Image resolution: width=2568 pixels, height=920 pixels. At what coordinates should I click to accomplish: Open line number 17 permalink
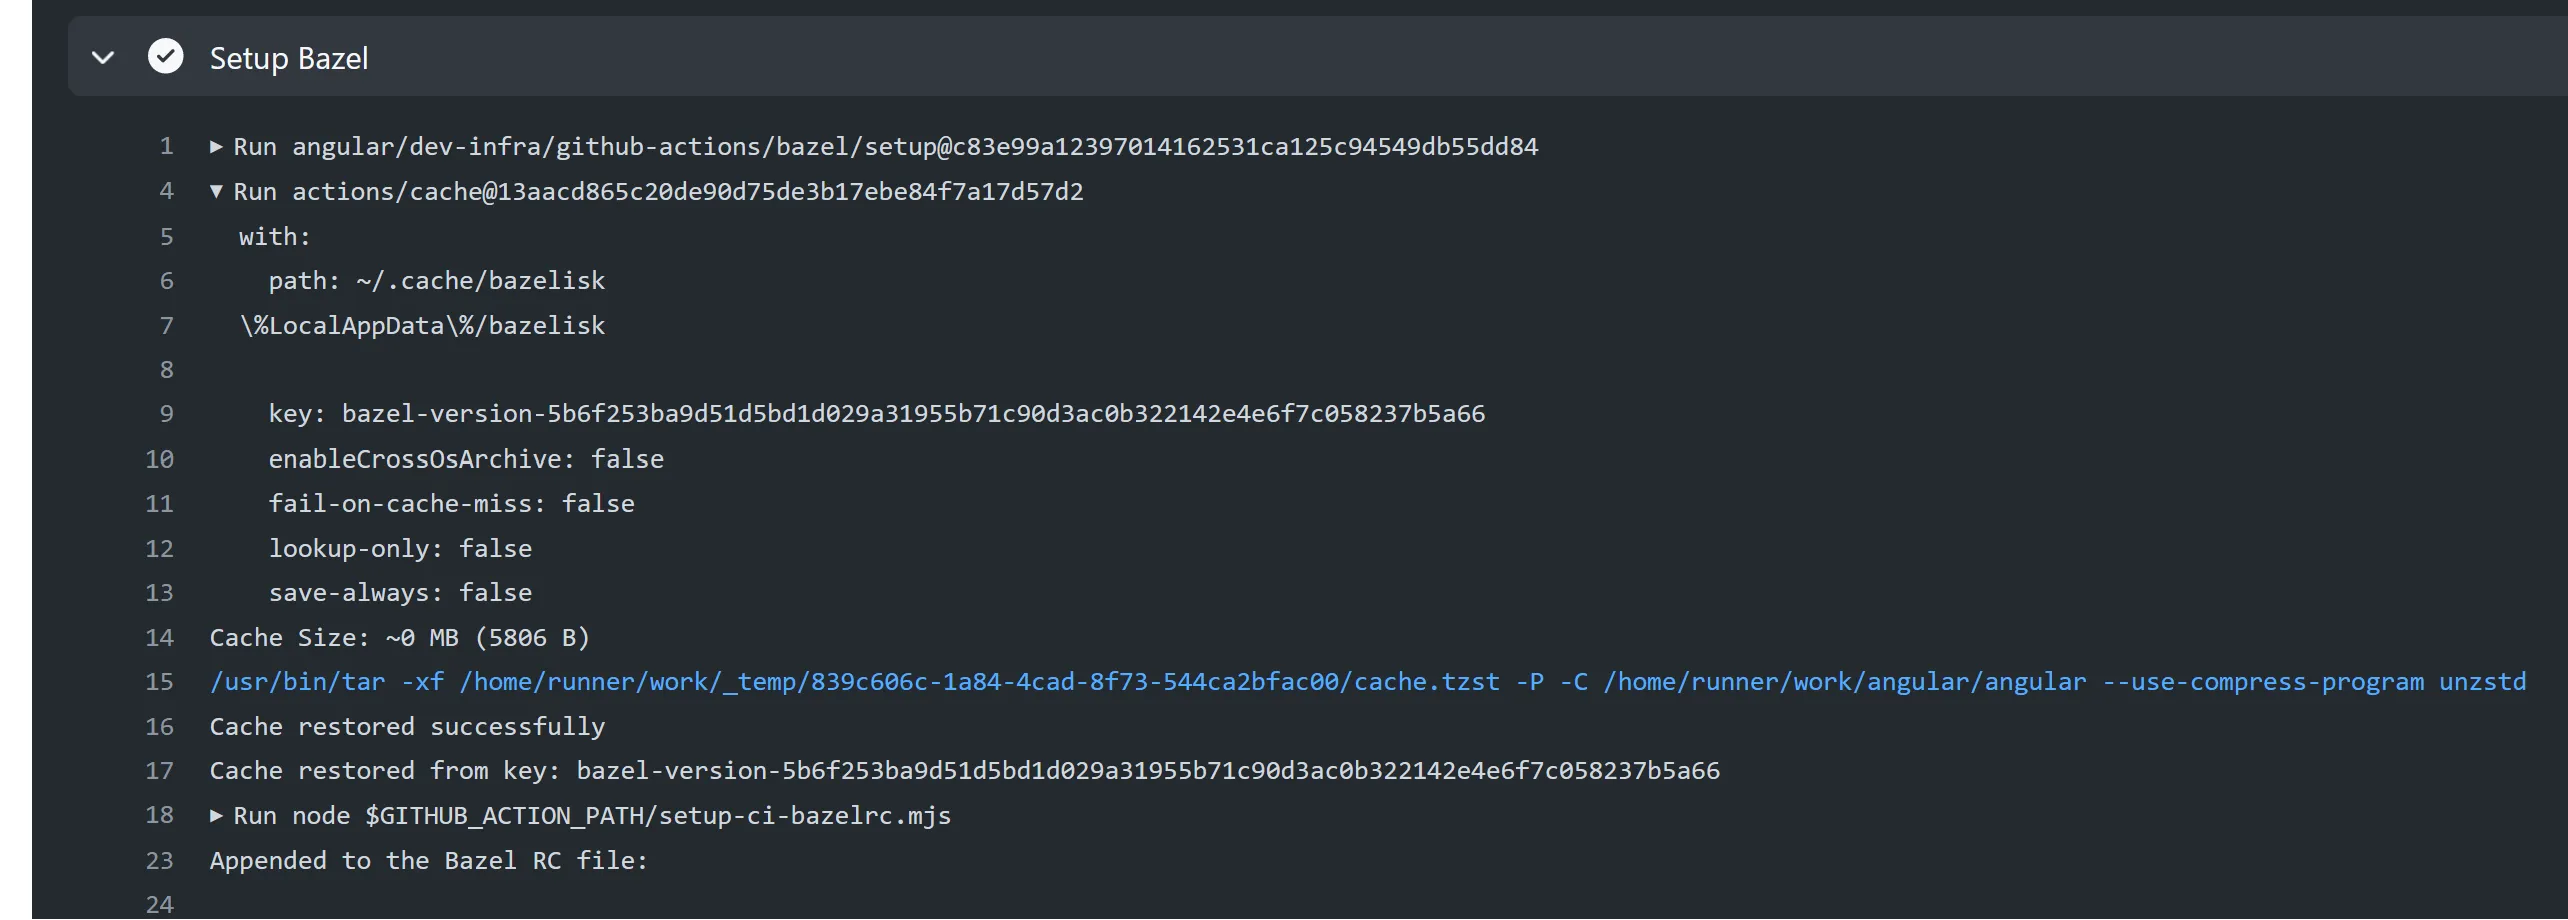pos(160,771)
